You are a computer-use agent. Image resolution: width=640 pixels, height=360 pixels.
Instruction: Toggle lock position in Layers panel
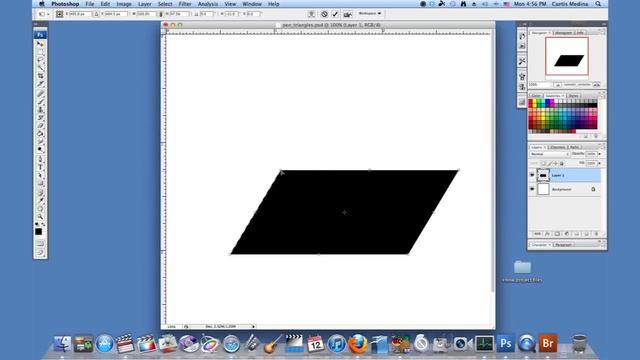556,163
